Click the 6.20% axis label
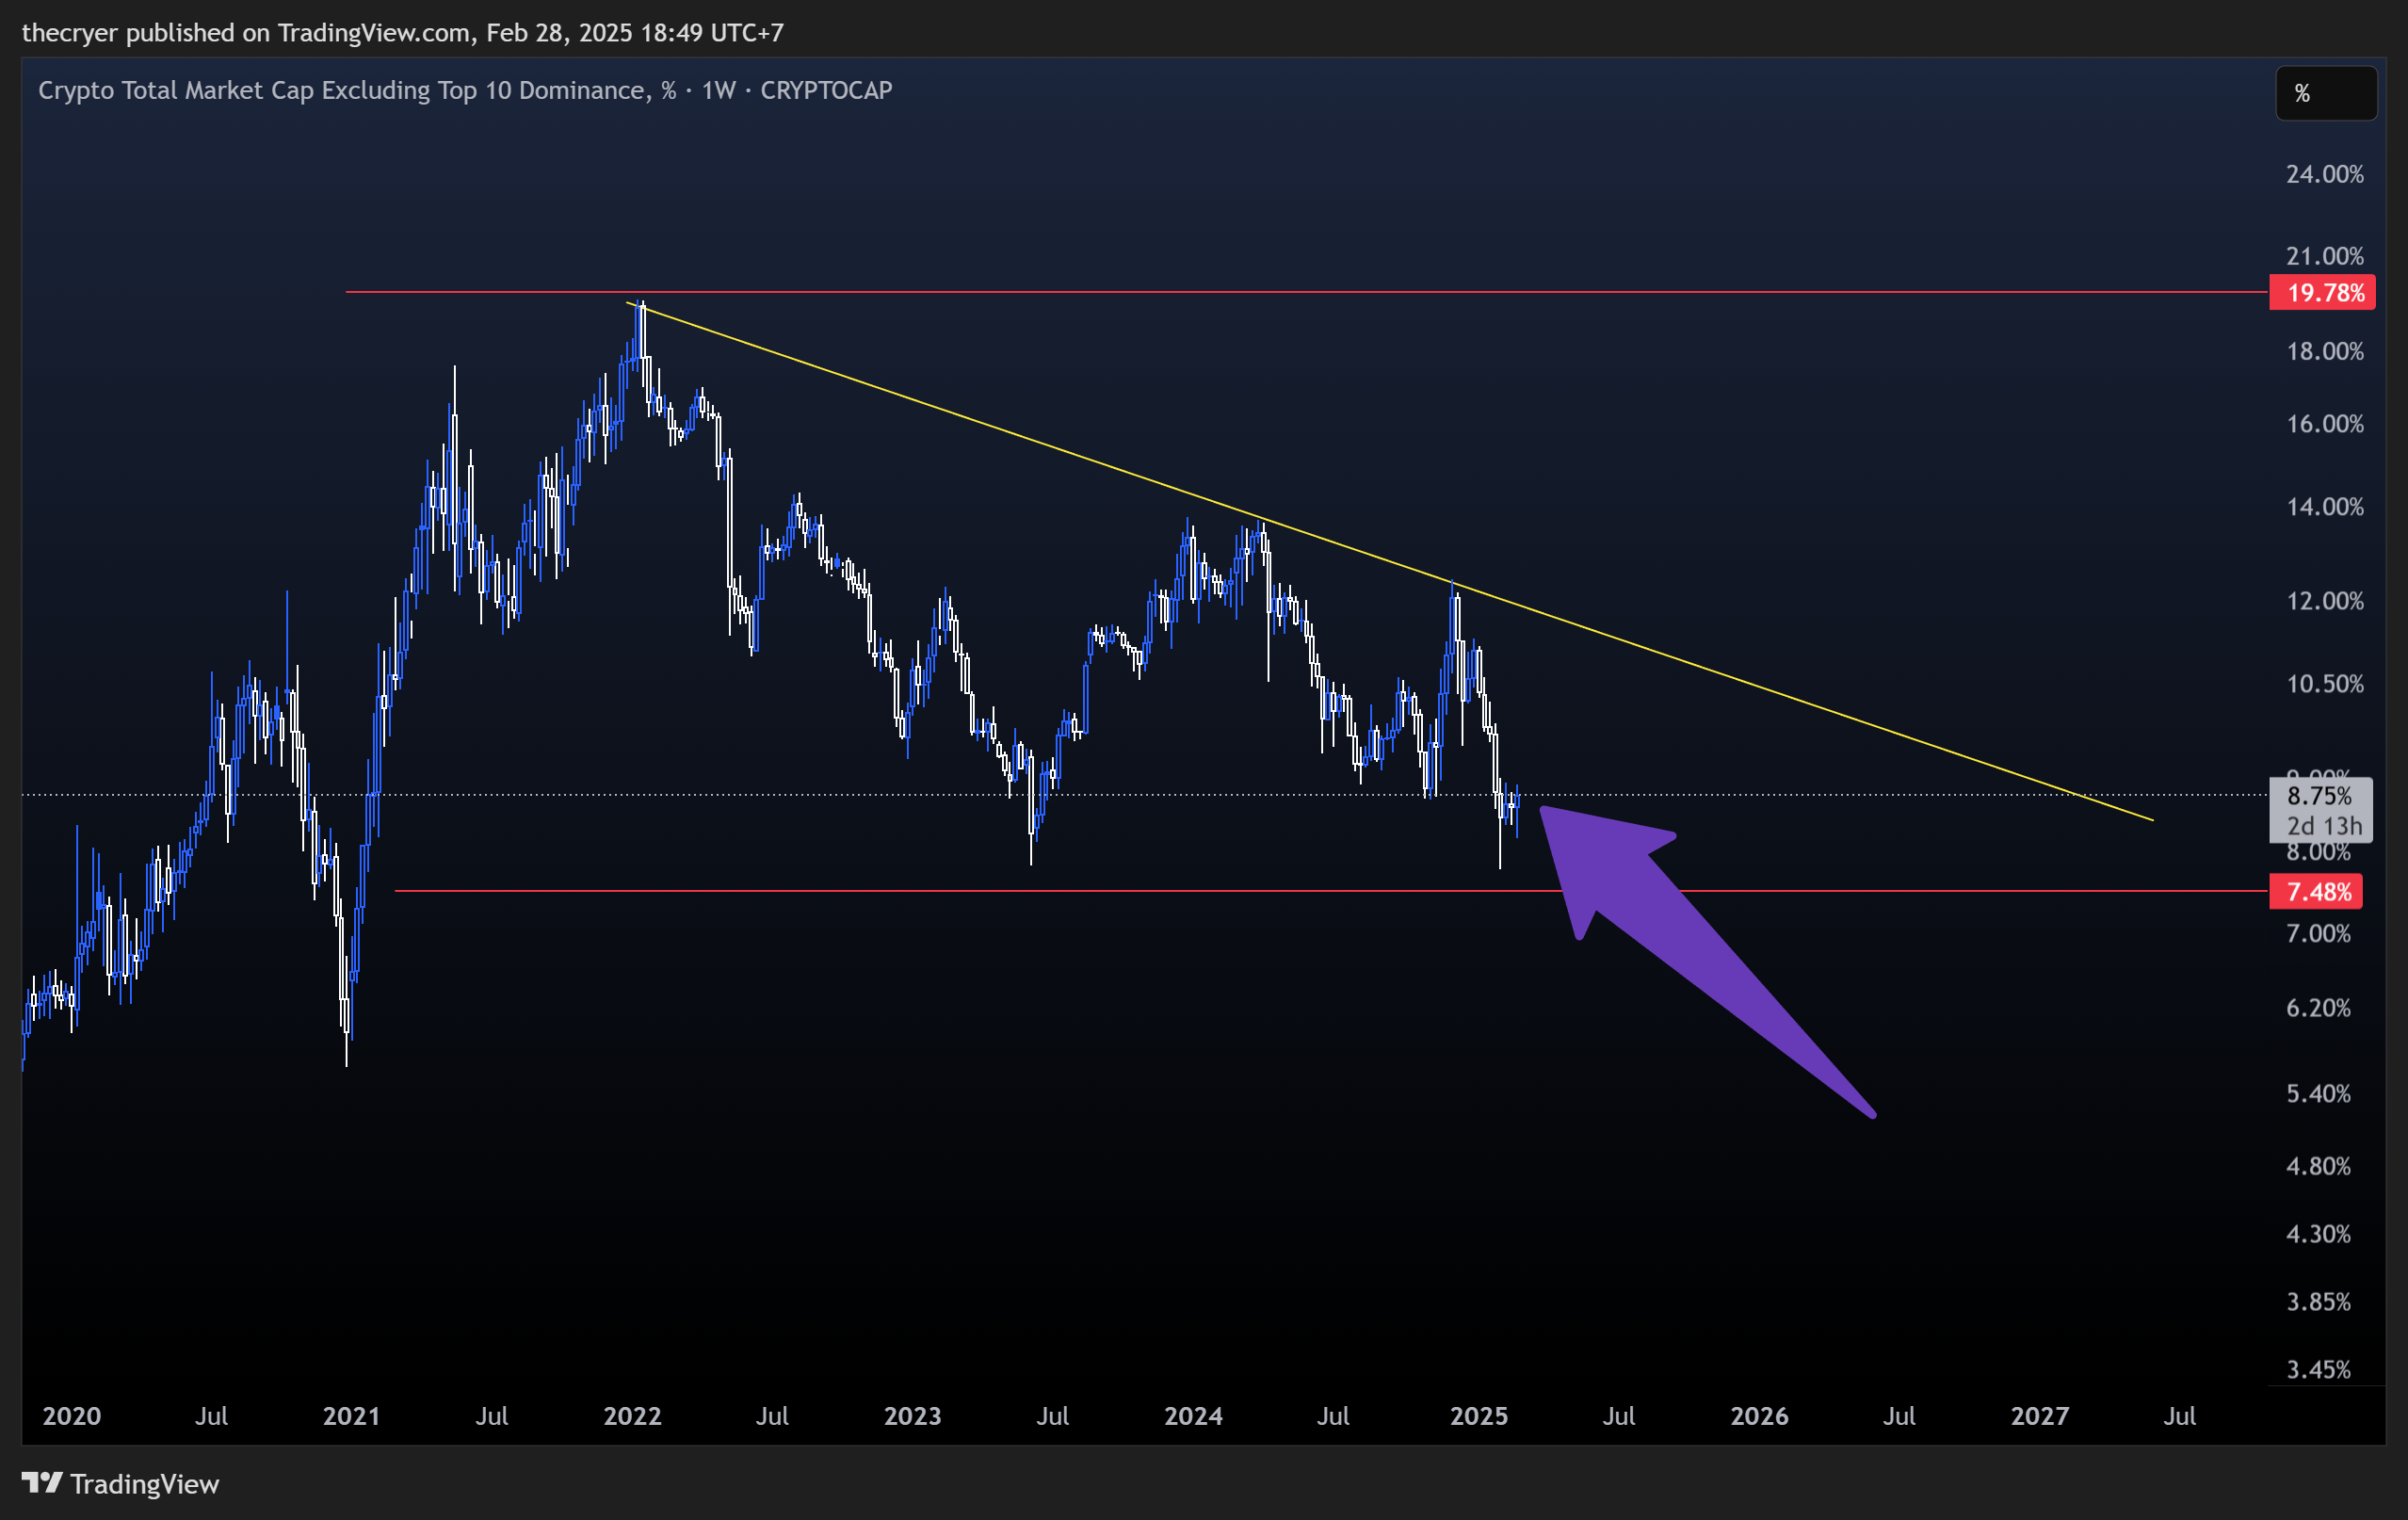The height and width of the screenshot is (1520, 2408). point(2319,1008)
